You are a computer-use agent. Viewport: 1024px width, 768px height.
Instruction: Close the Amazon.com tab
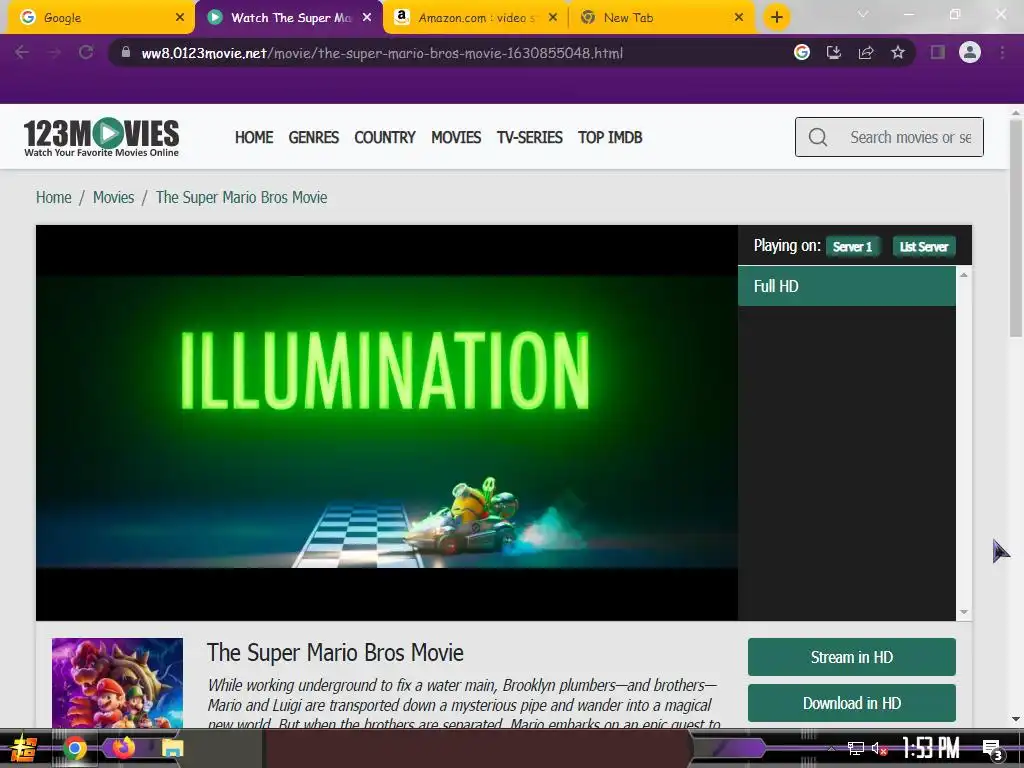click(552, 18)
